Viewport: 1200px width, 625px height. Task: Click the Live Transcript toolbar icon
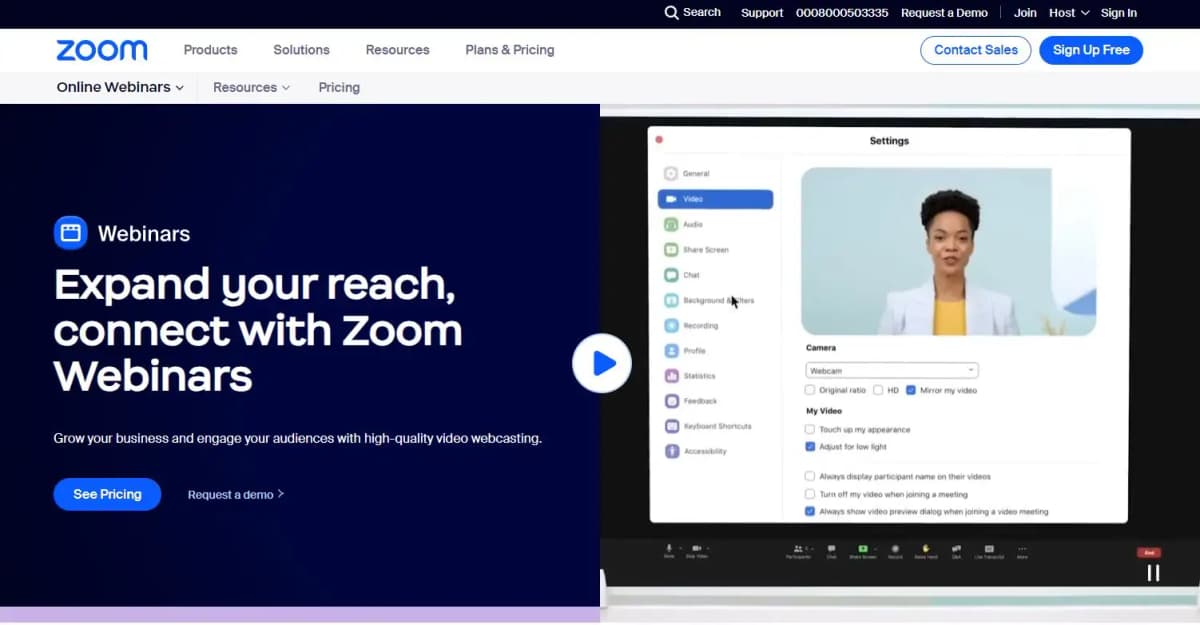pyautogui.click(x=989, y=548)
